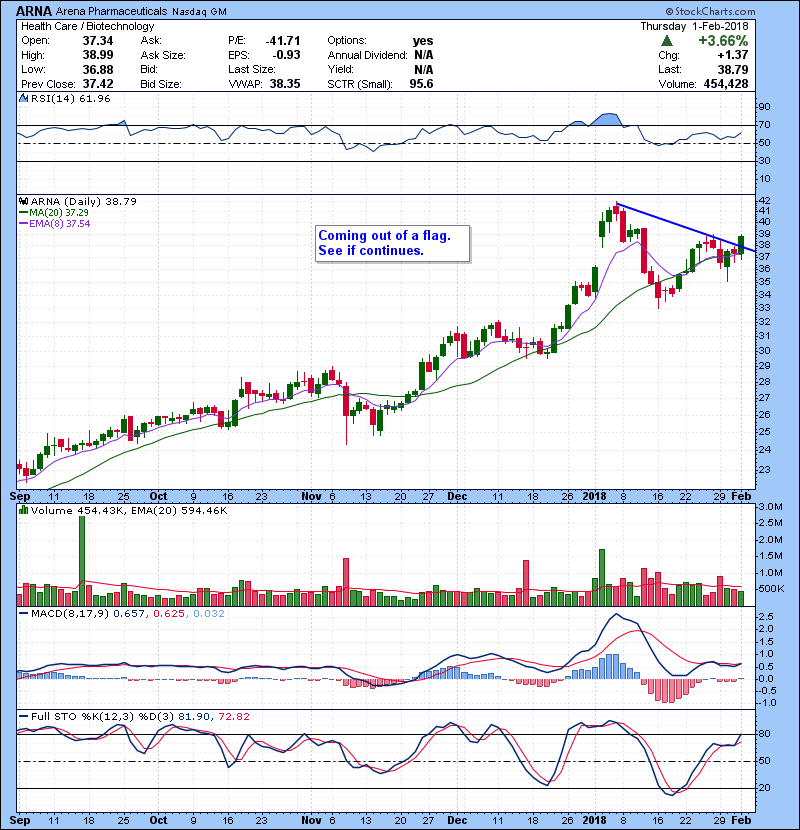Click the 42 price level on right axis
This screenshot has height=830, width=800.
coord(765,201)
